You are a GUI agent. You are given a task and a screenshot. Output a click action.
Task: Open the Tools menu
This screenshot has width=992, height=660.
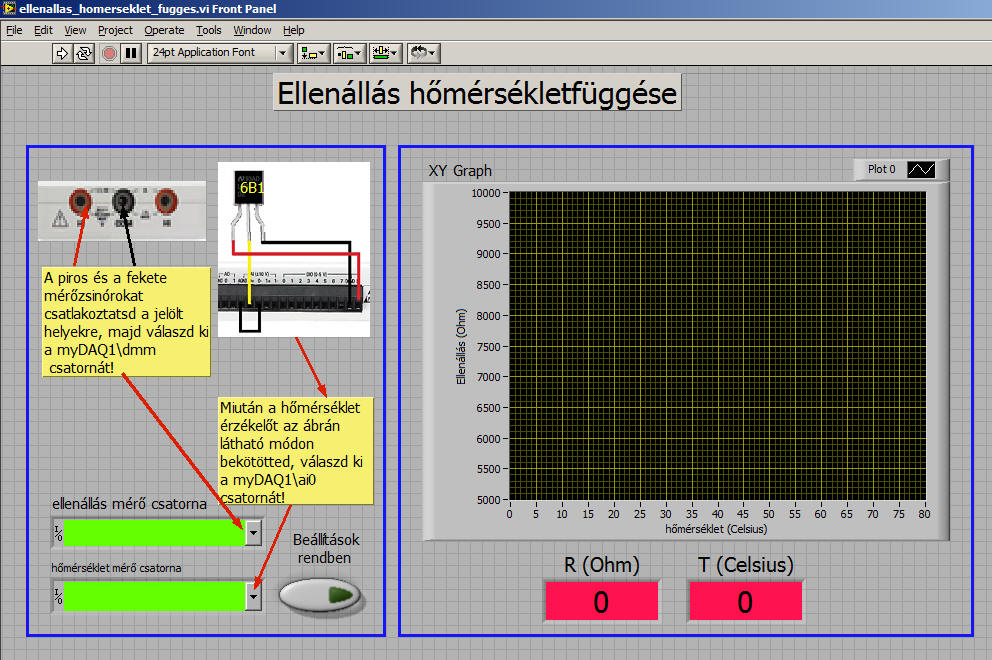tap(209, 30)
